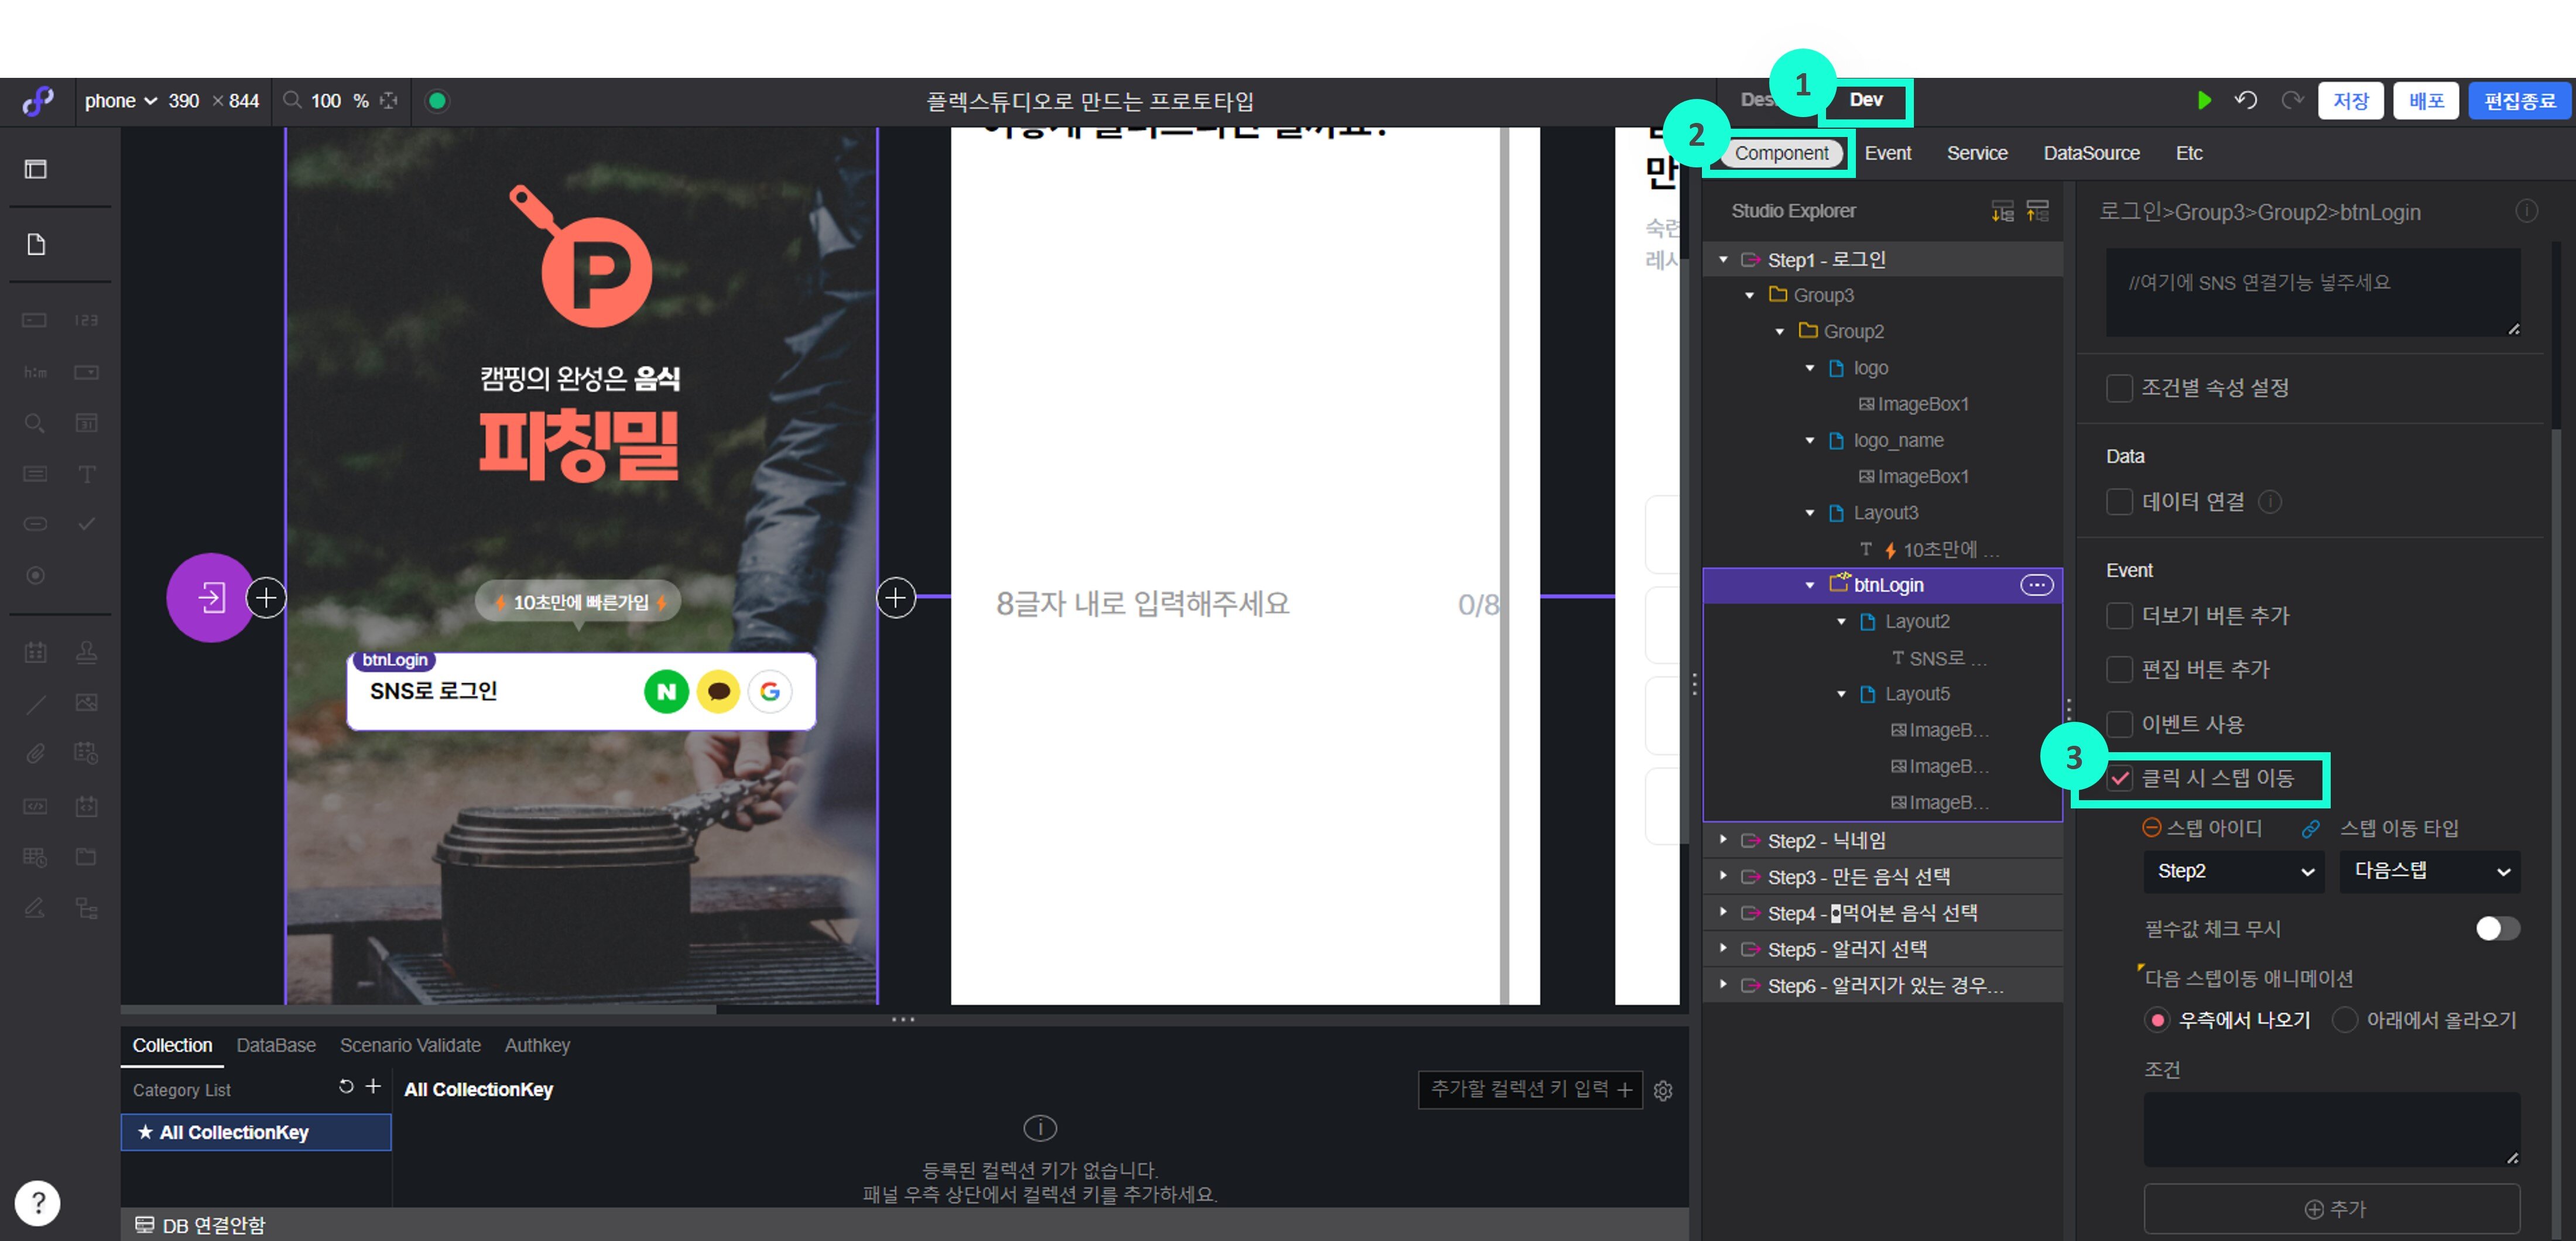
Task: Select 우측에서 나오기 animation radio
Action: 2157,1020
